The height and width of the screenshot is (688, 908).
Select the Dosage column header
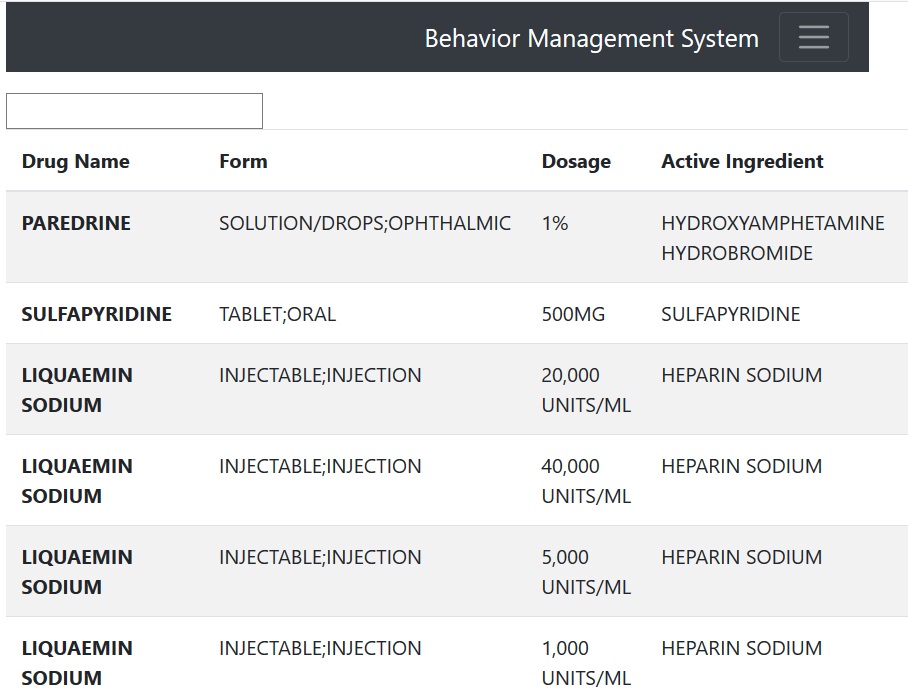tap(576, 161)
